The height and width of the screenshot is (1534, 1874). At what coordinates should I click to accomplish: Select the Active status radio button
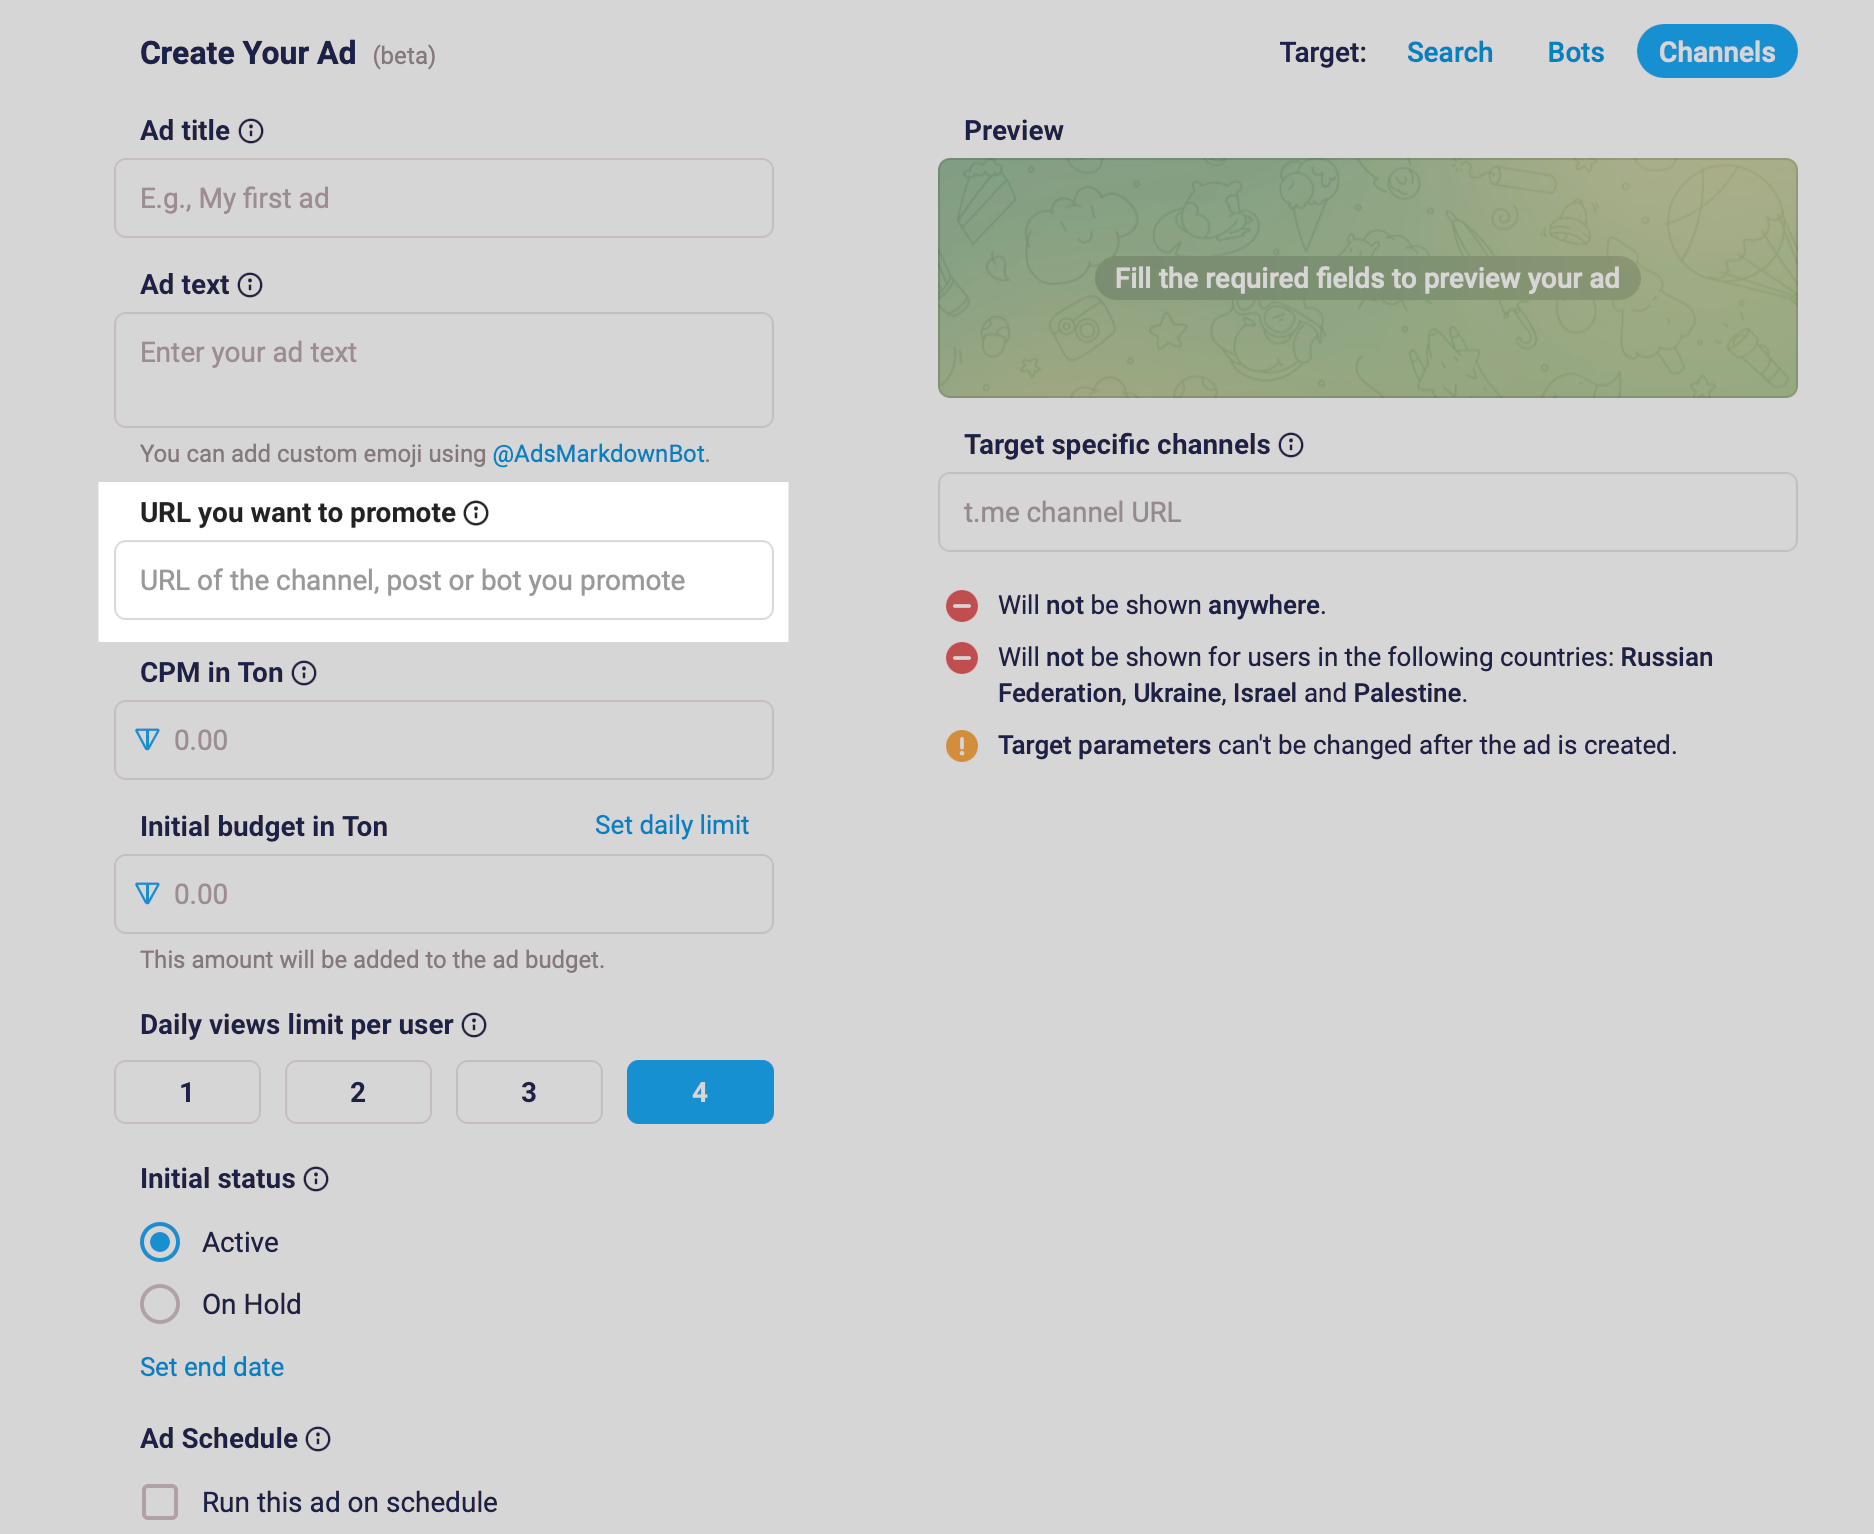pyautogui.click(x=160, y=1242)
